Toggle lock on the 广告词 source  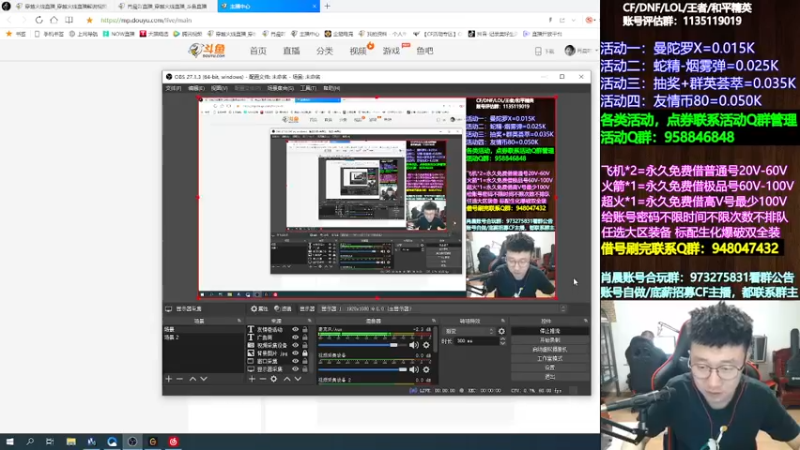[x=305, y=337]
